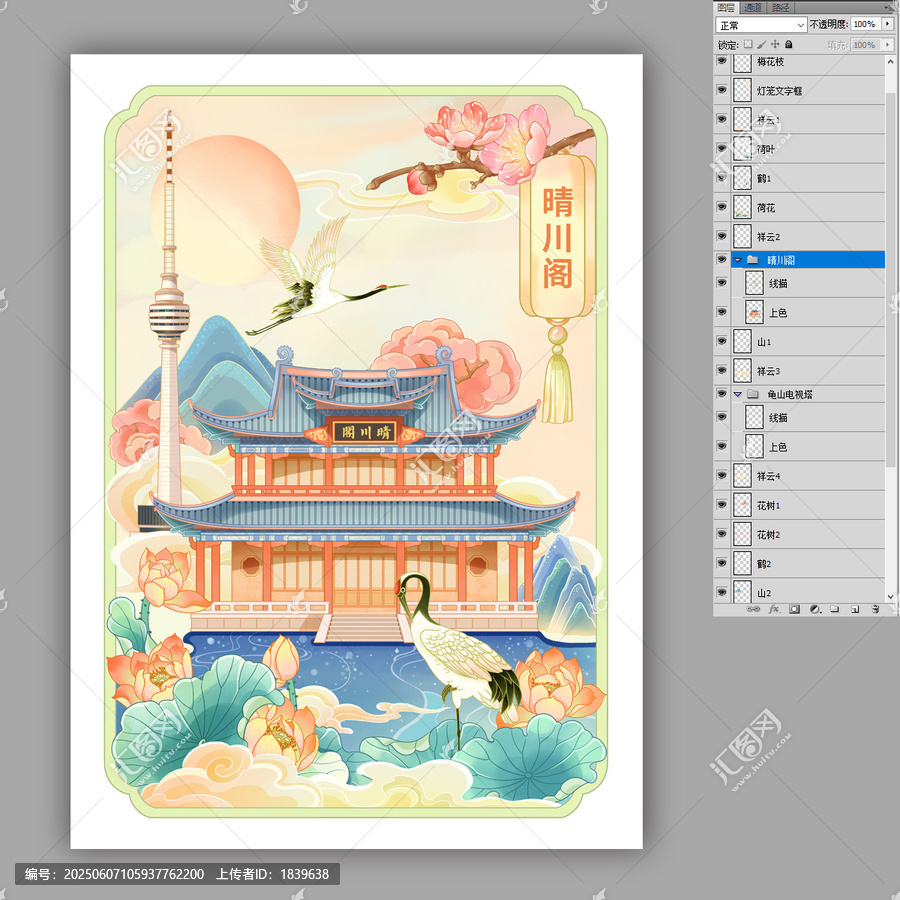Viewport: 900px width, 900px height.
Task: Click the 鹤1 layer thumbnail
Action: click(x=742, y=178)
